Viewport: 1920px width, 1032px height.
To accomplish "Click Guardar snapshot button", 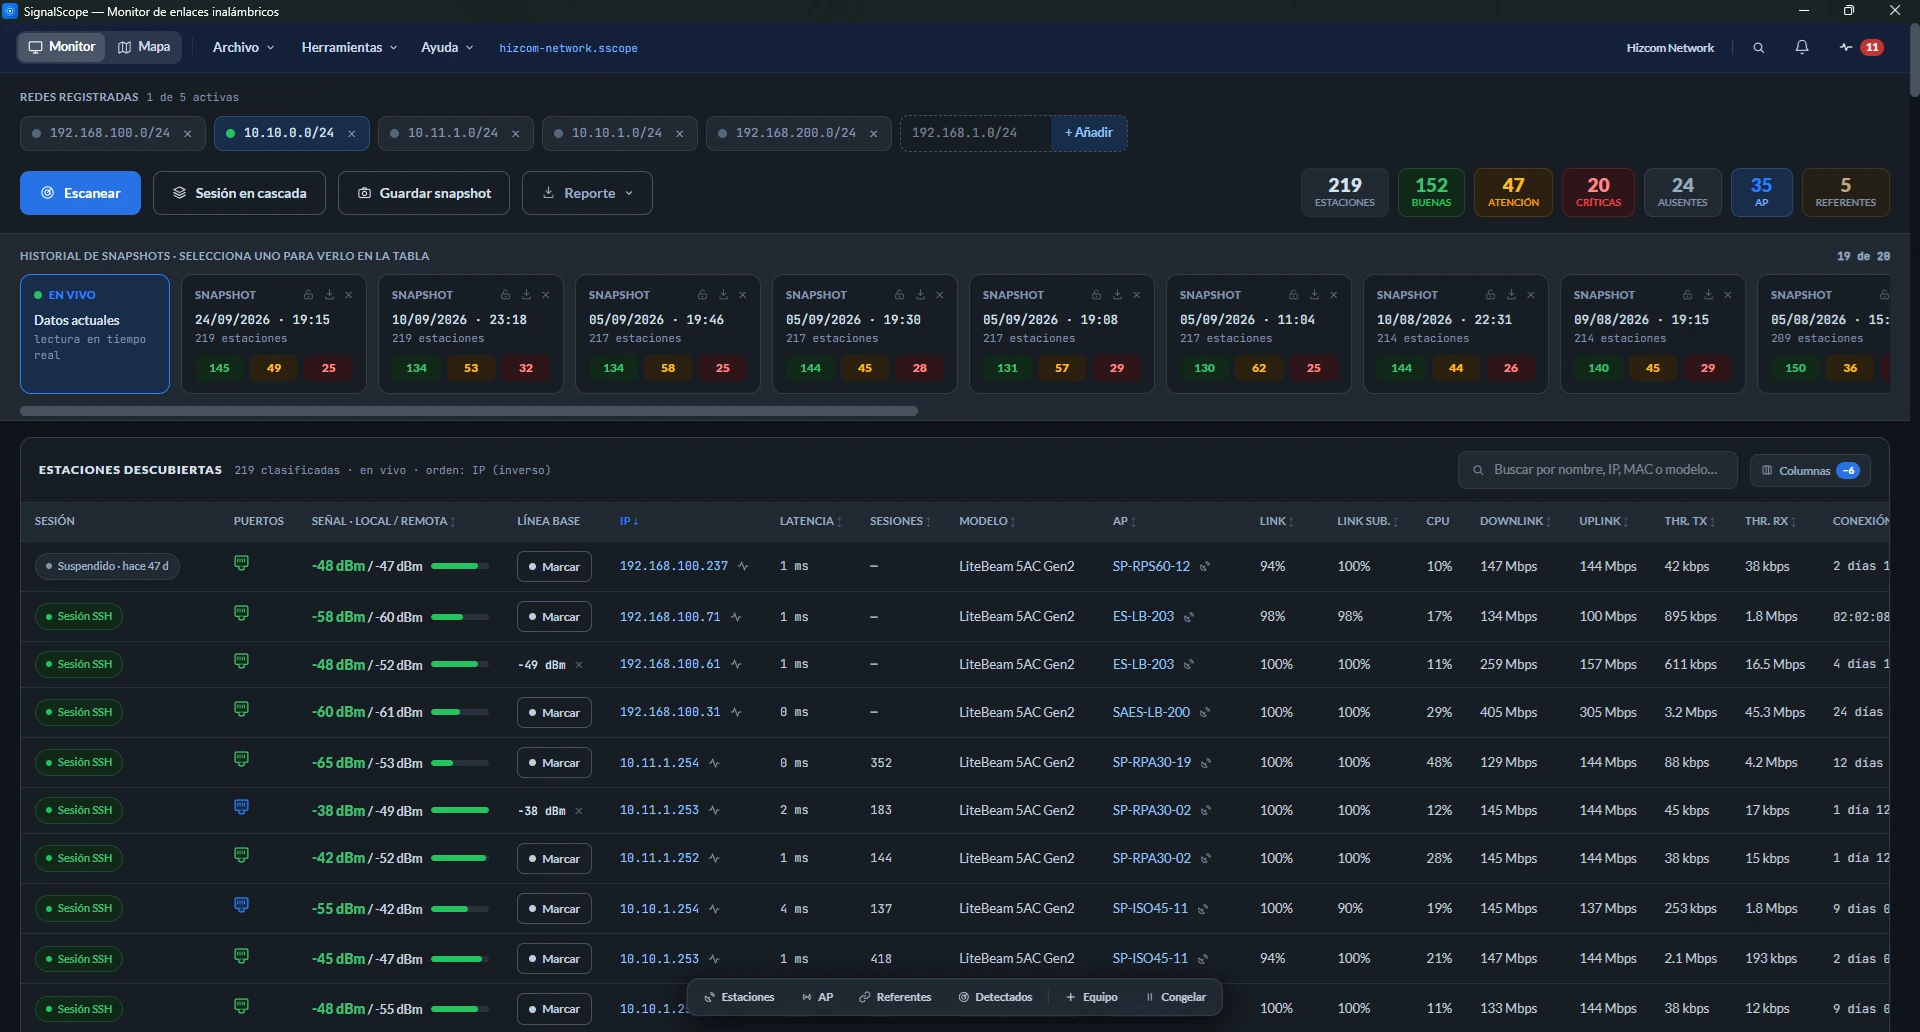I will pyautogui.click(x=424, y=193).
